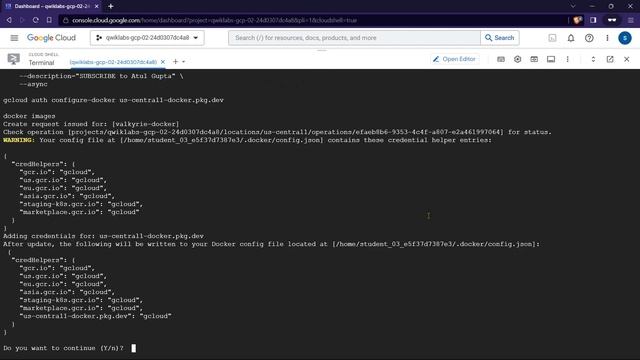Focus the resources search field
The image size is (640, 360).
pos(354,38)
